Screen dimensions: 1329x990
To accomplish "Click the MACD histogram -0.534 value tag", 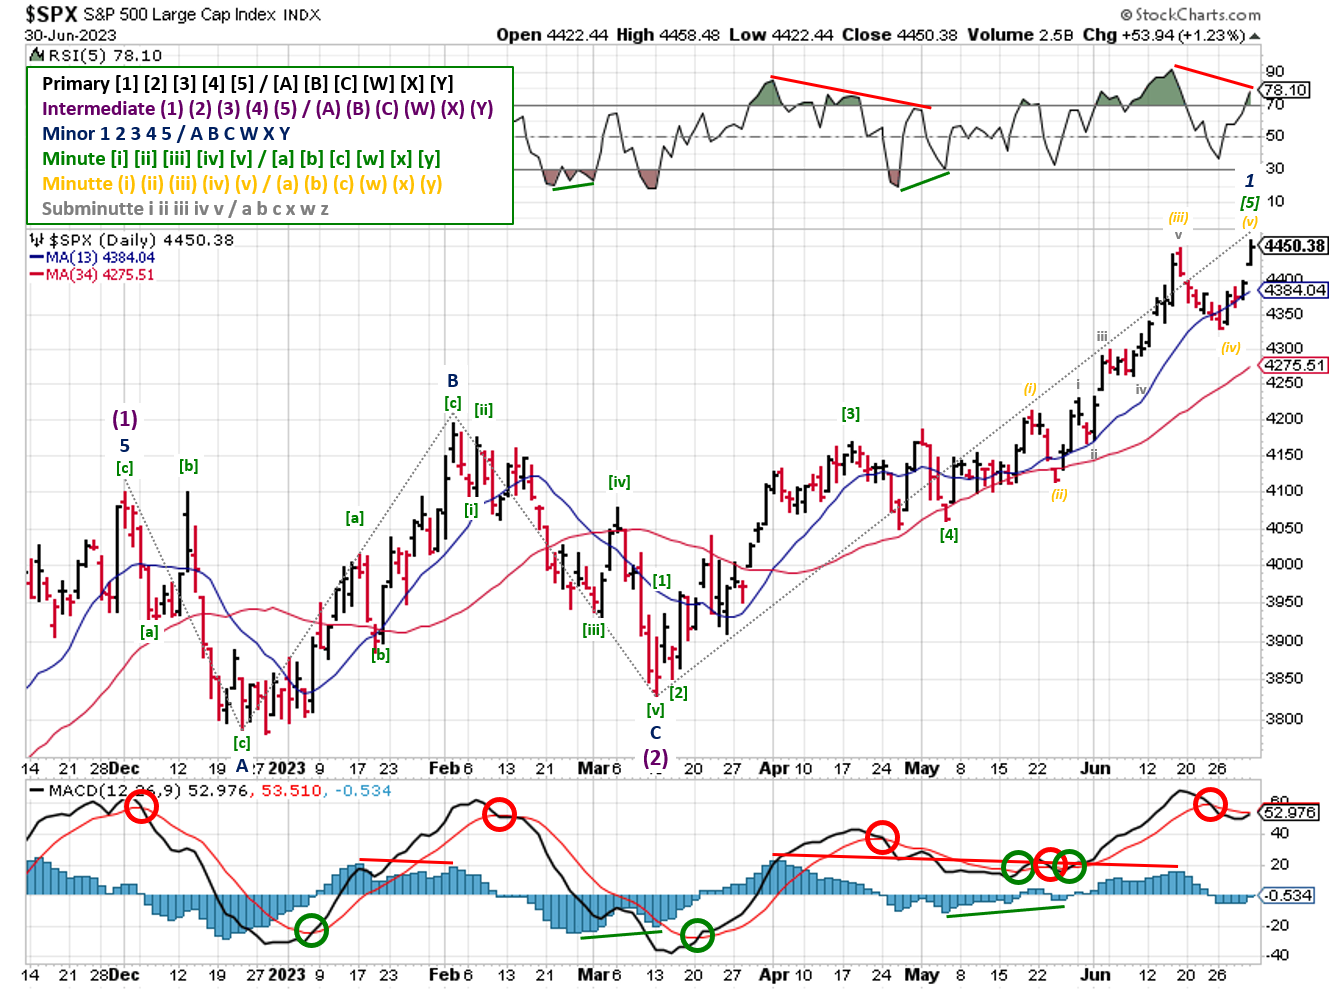I will click(1287, 895).
